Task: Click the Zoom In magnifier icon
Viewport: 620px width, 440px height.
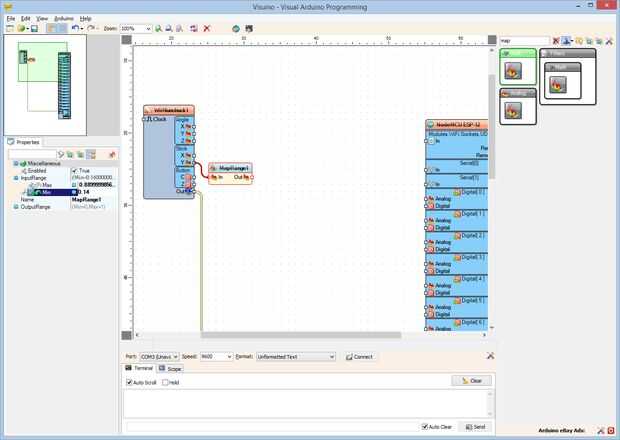Action: point(159,28)
